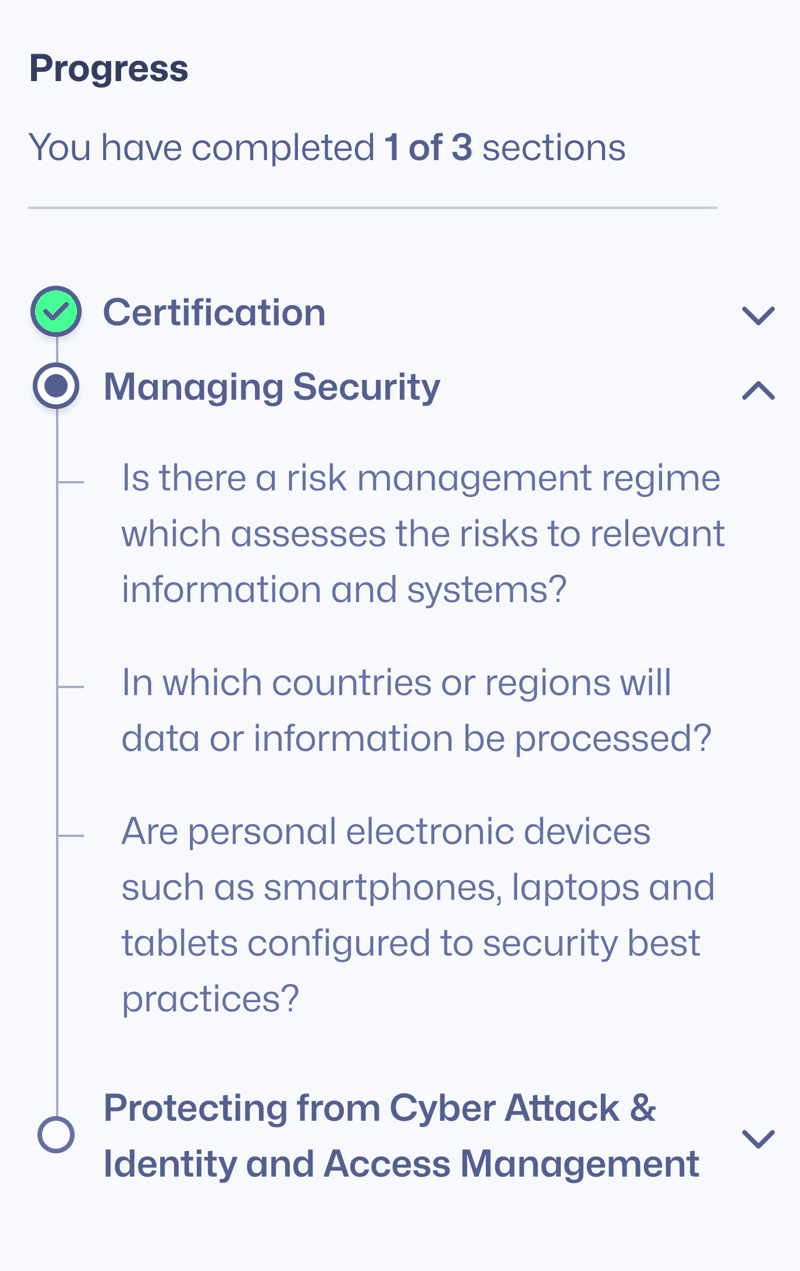Click the empty step circle beside Protecting from Cyber Attack
The height and width of the screenshot is (1271, 800).
coord(56,1135)
